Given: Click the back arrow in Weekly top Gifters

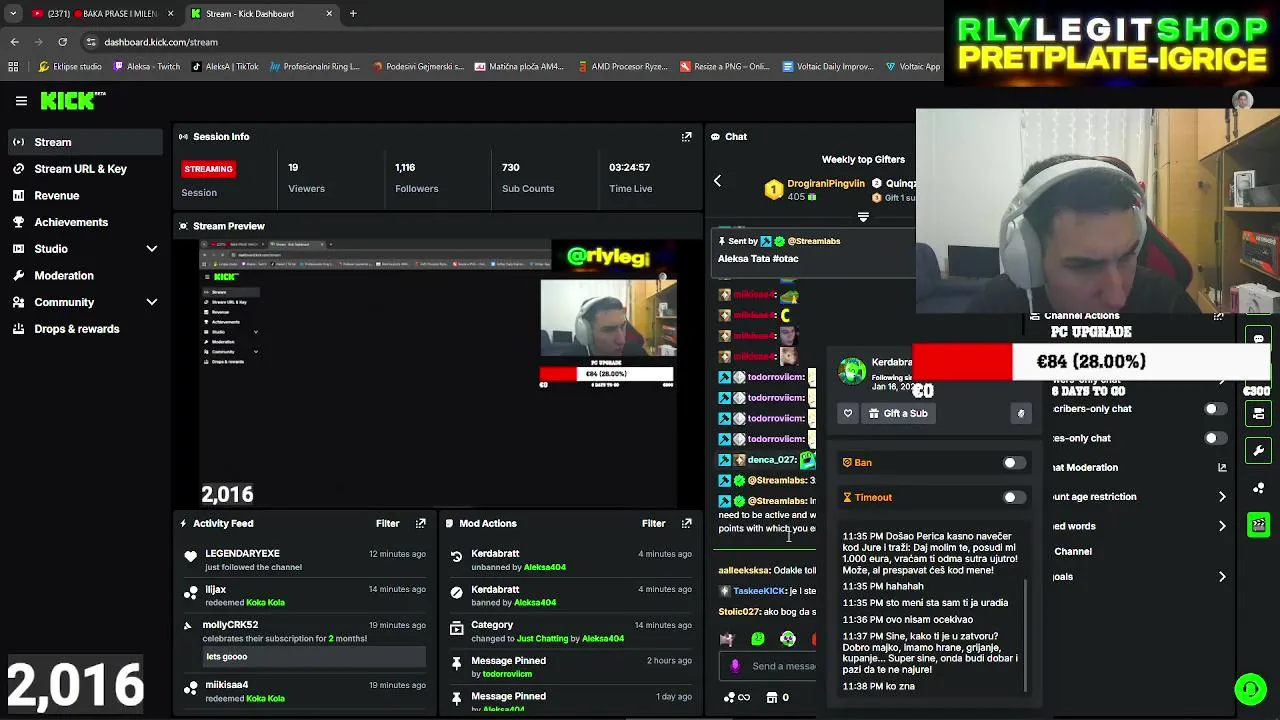Looking at the screenshot, I should [x=717, y=181].
